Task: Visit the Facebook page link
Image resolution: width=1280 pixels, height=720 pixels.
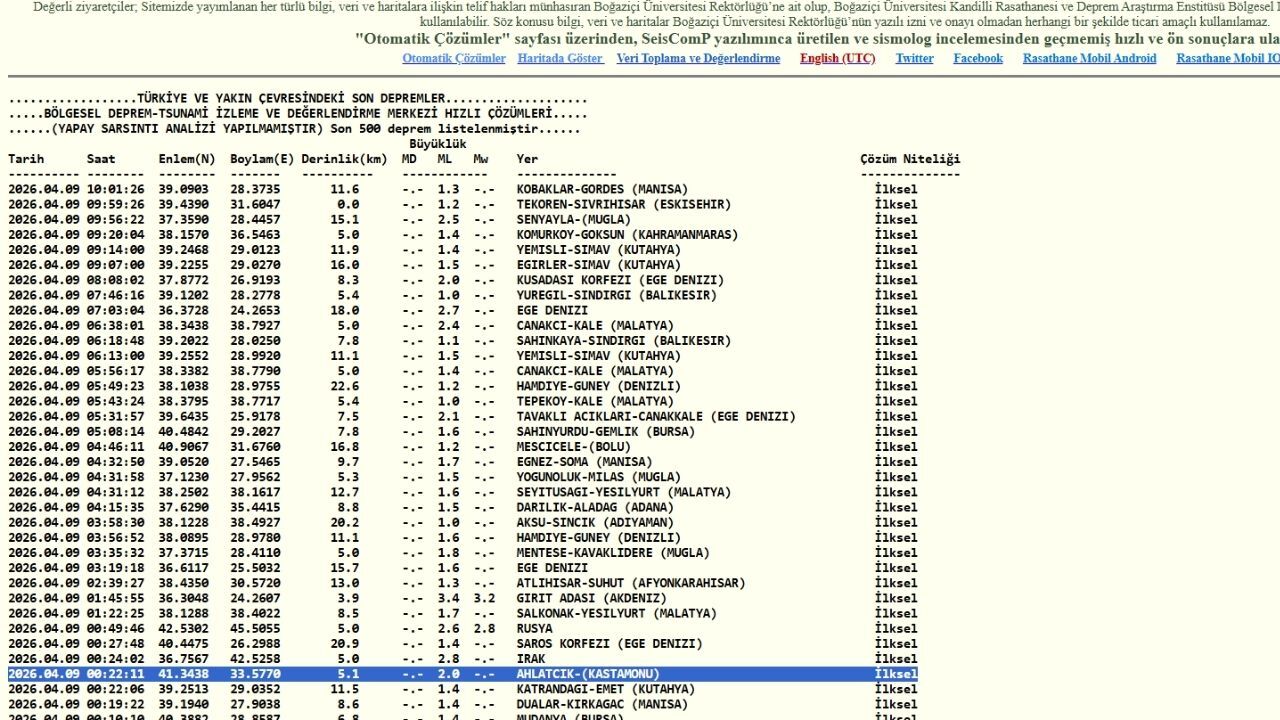Action: tap(977, 59)
